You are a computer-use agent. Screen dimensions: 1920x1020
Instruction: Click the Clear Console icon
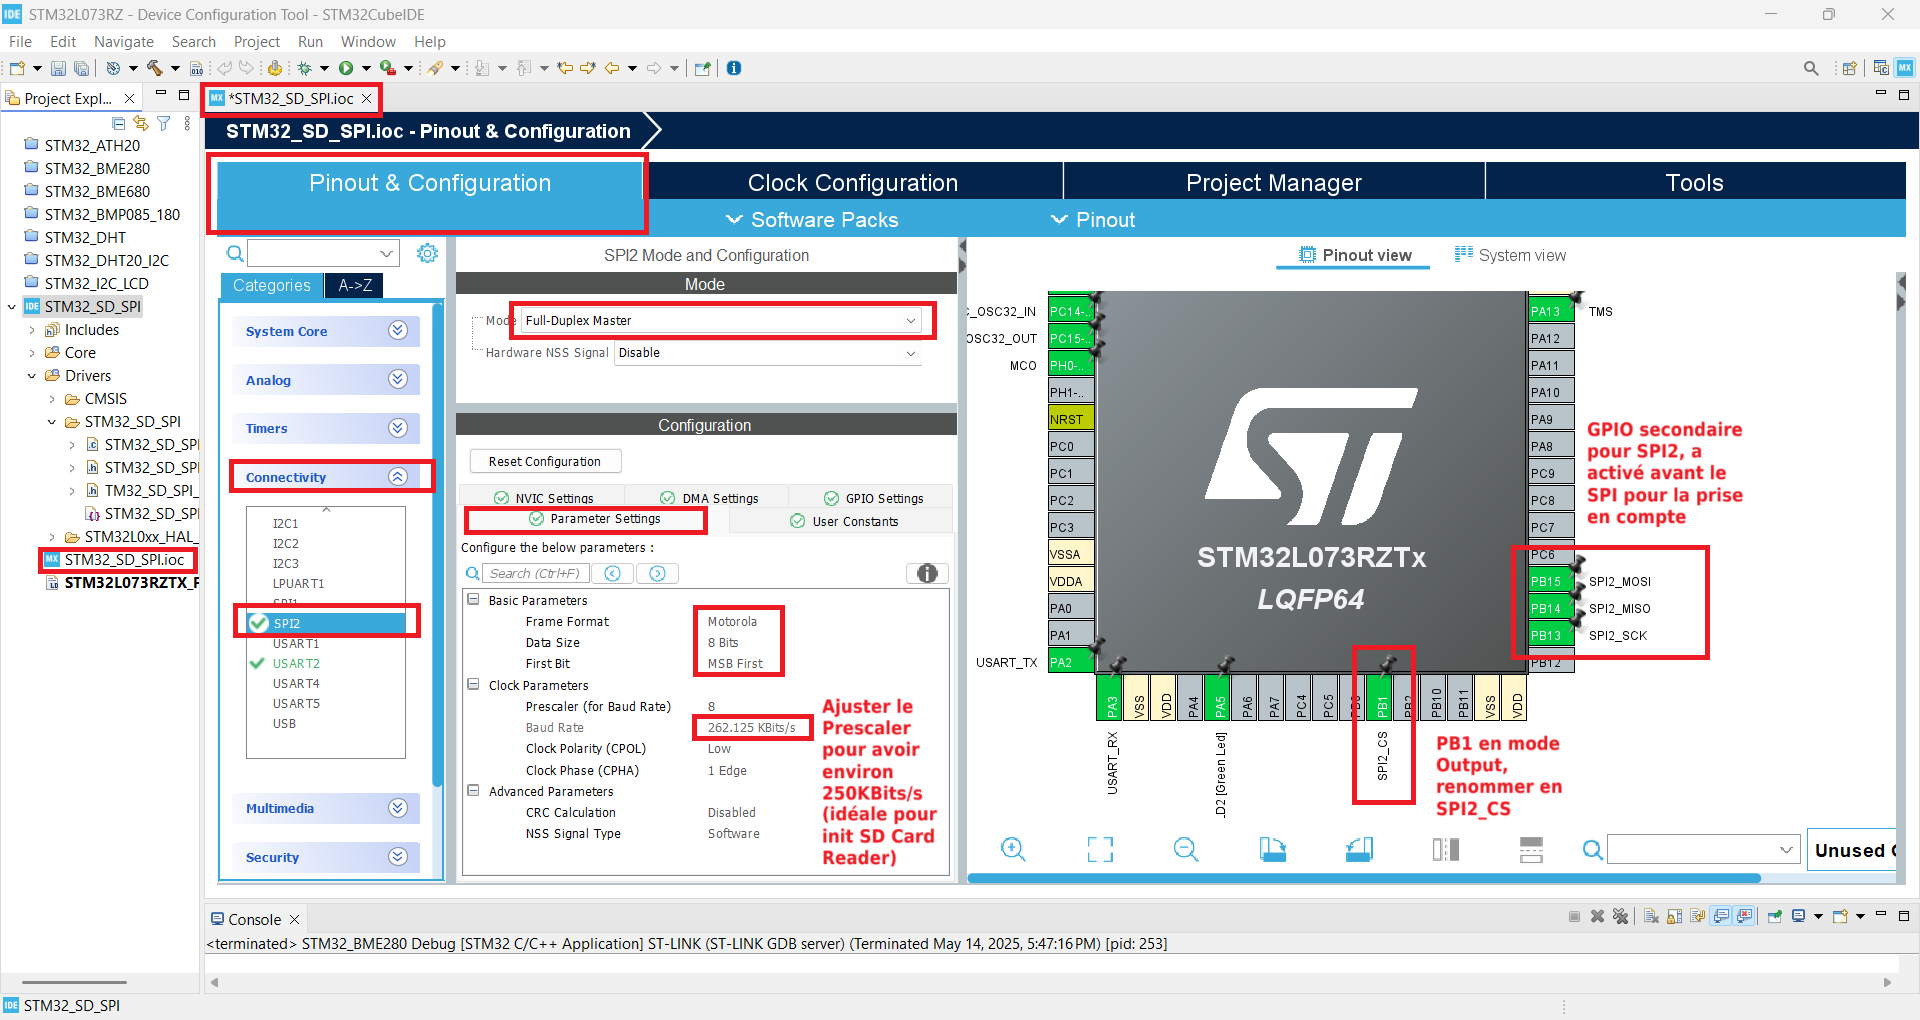(x=1651, y=916)
